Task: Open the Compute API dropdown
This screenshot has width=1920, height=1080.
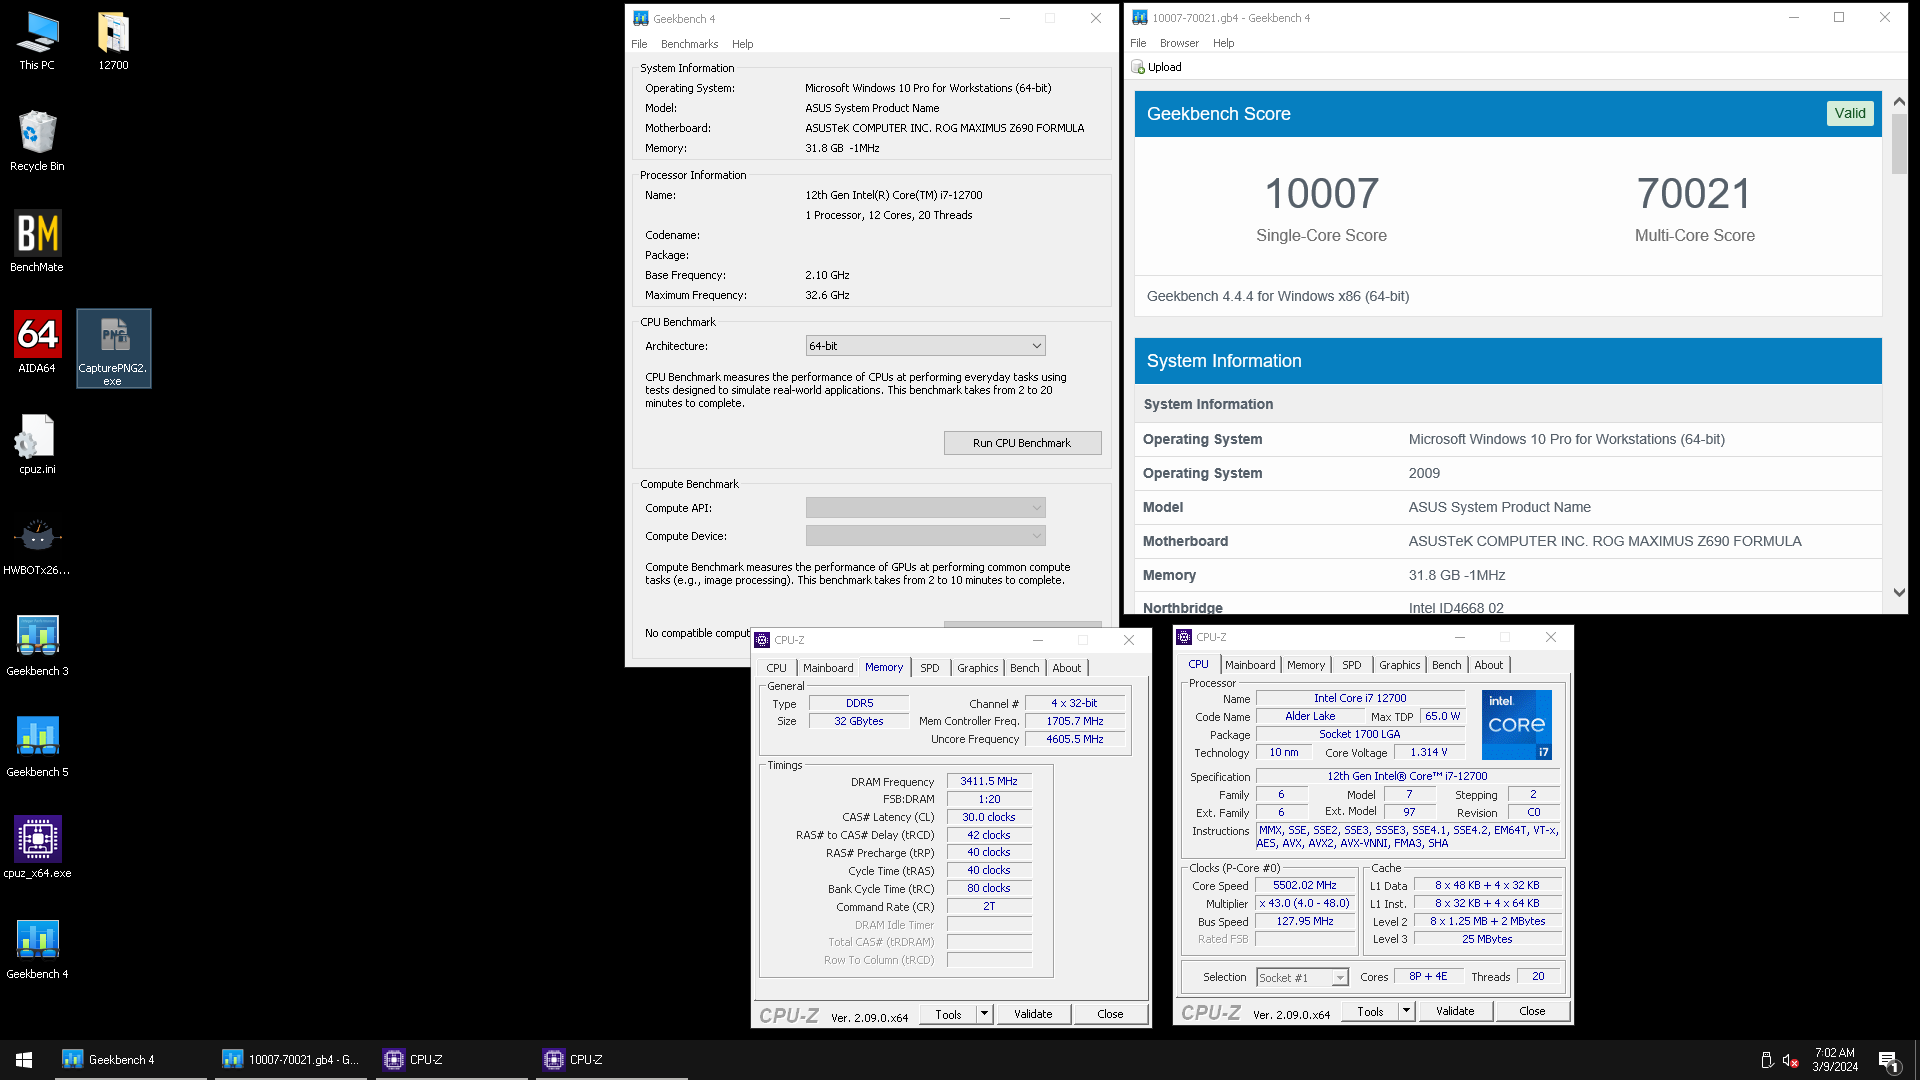Action: click(925, 508)
